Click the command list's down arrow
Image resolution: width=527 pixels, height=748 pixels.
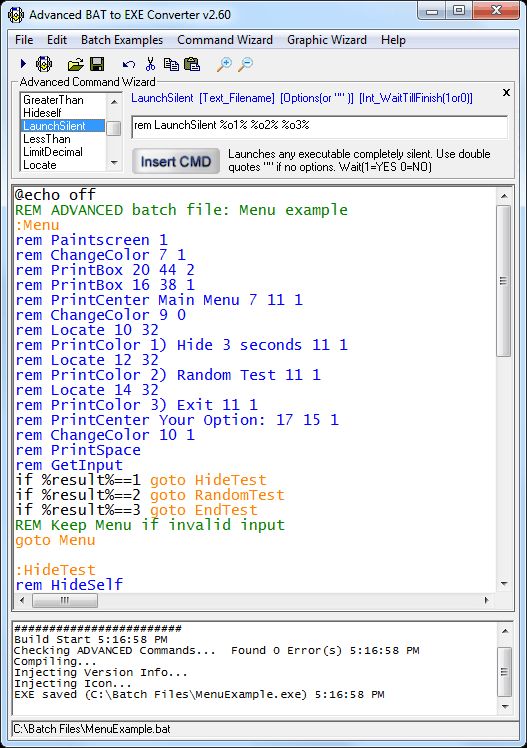[x=114, y=163]
